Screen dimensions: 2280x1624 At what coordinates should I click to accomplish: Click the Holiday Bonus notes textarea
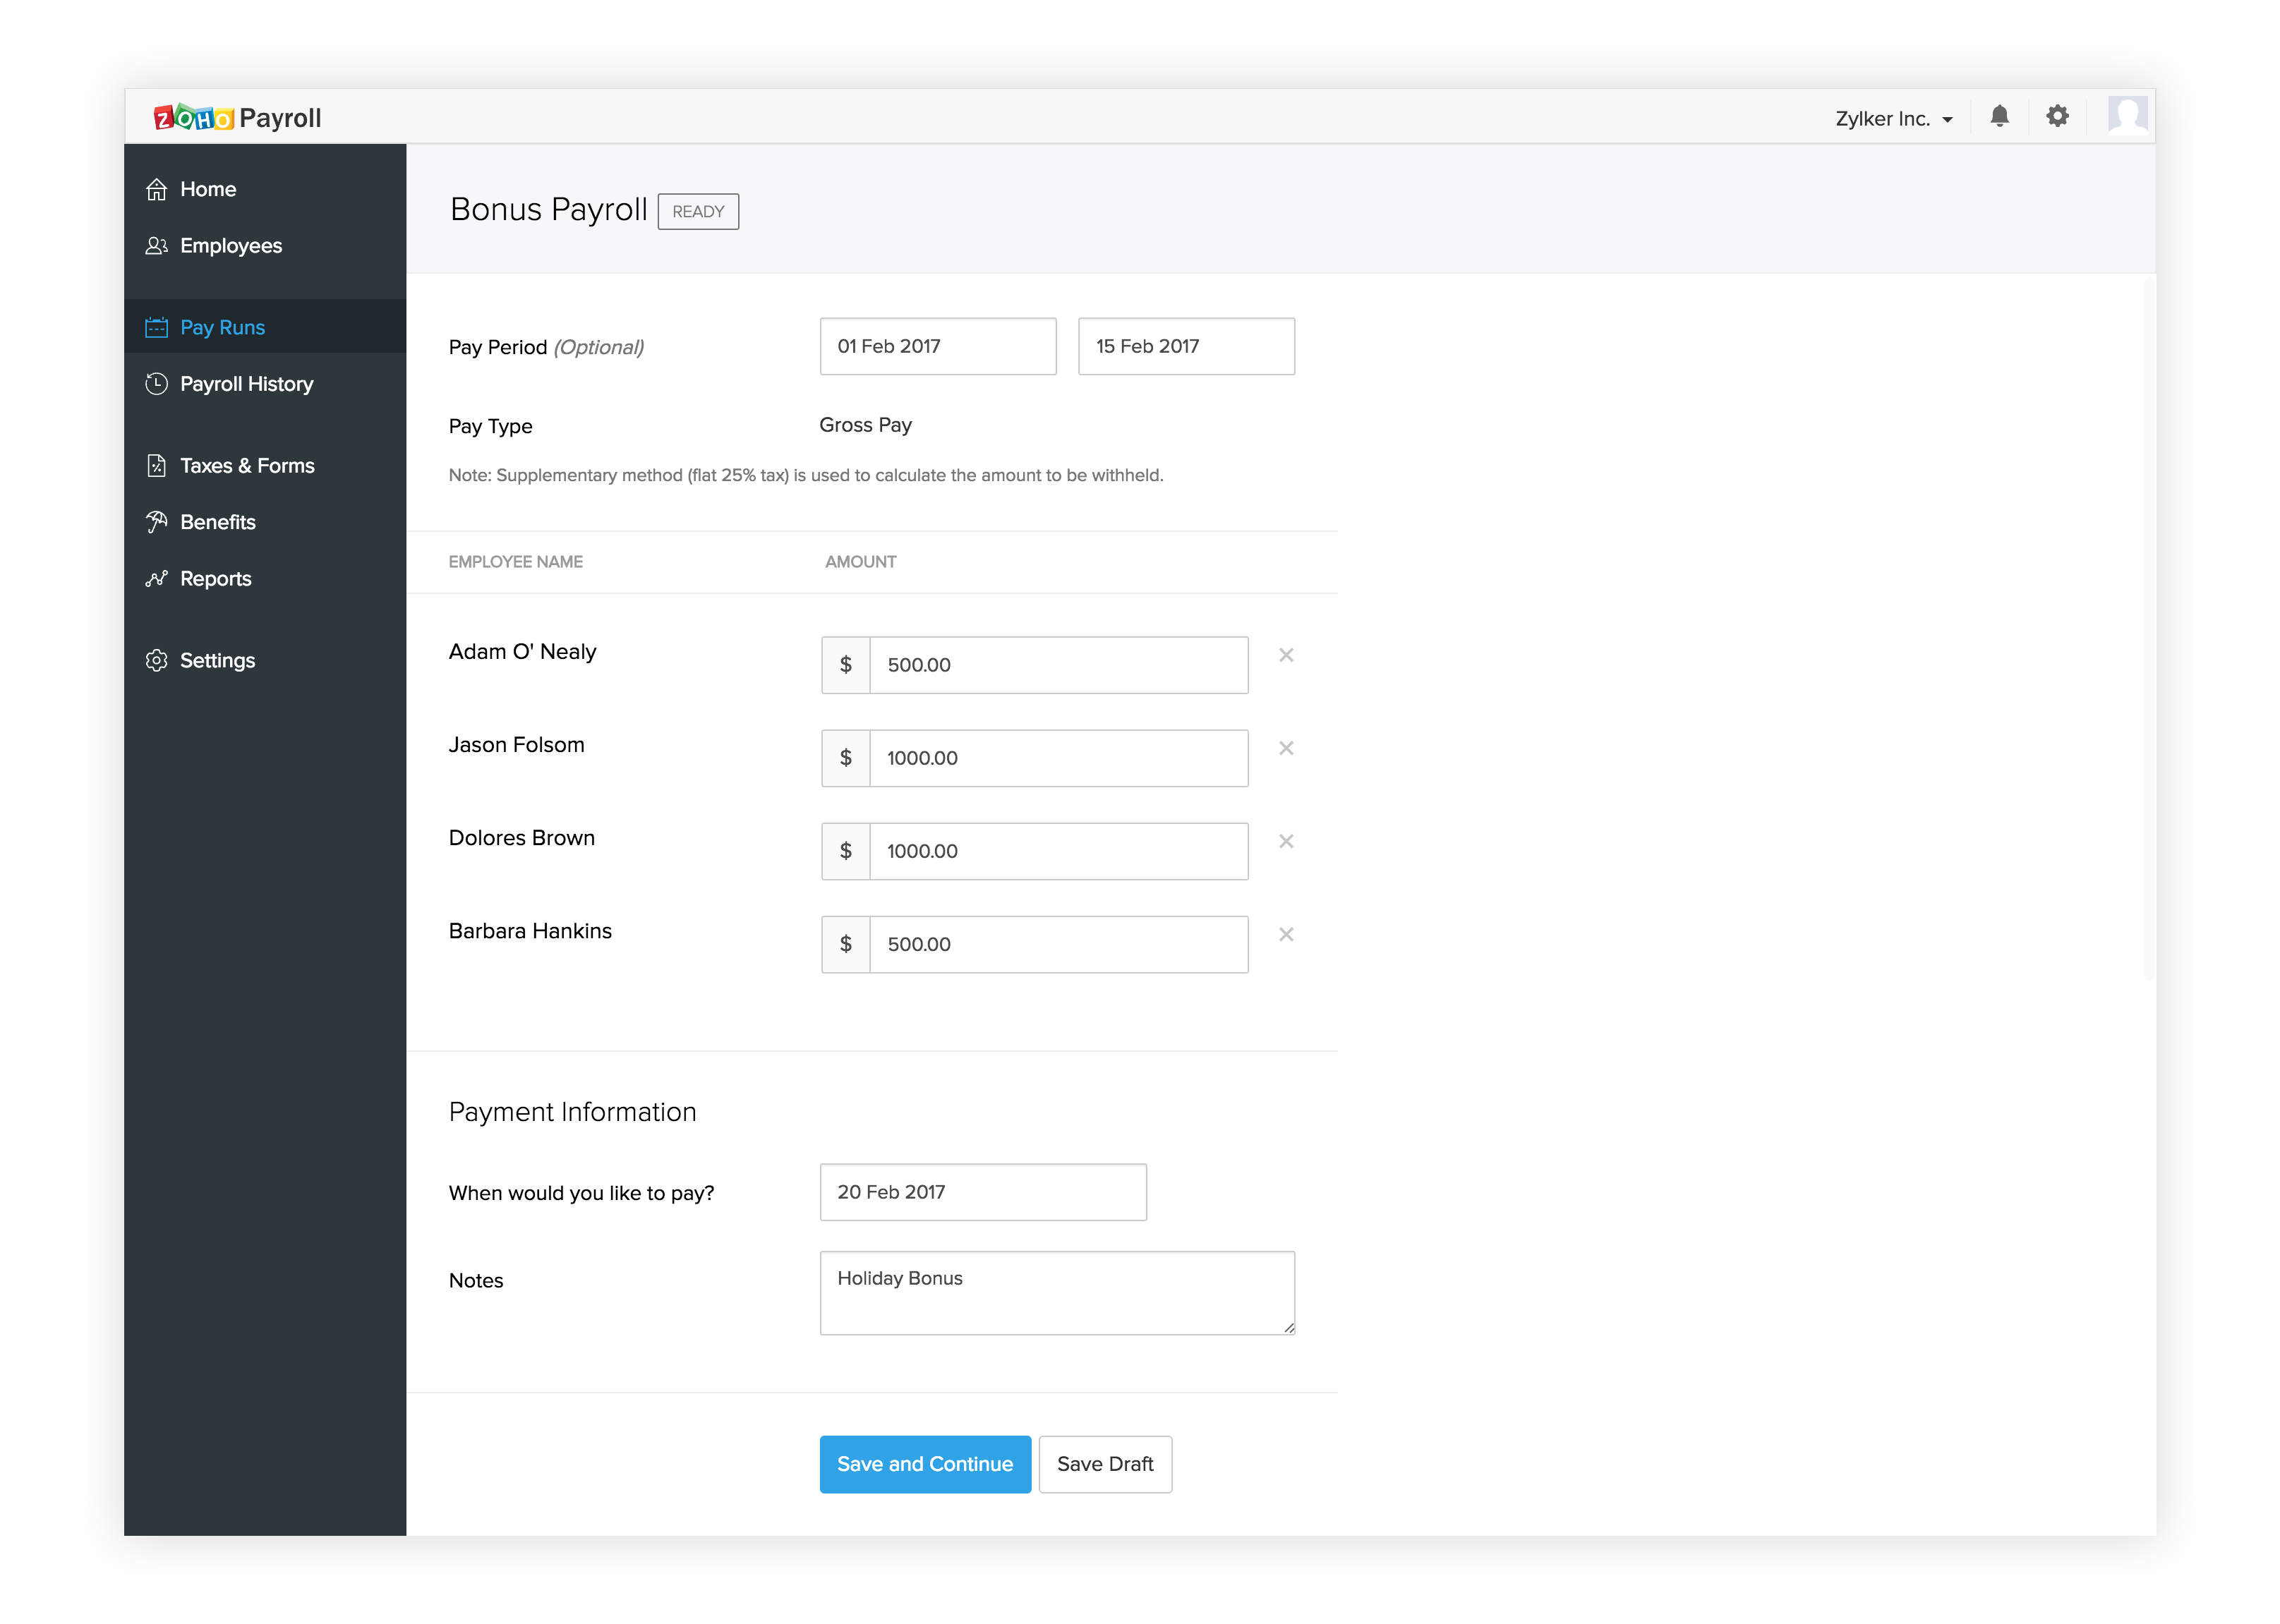pos(1056,1292)
